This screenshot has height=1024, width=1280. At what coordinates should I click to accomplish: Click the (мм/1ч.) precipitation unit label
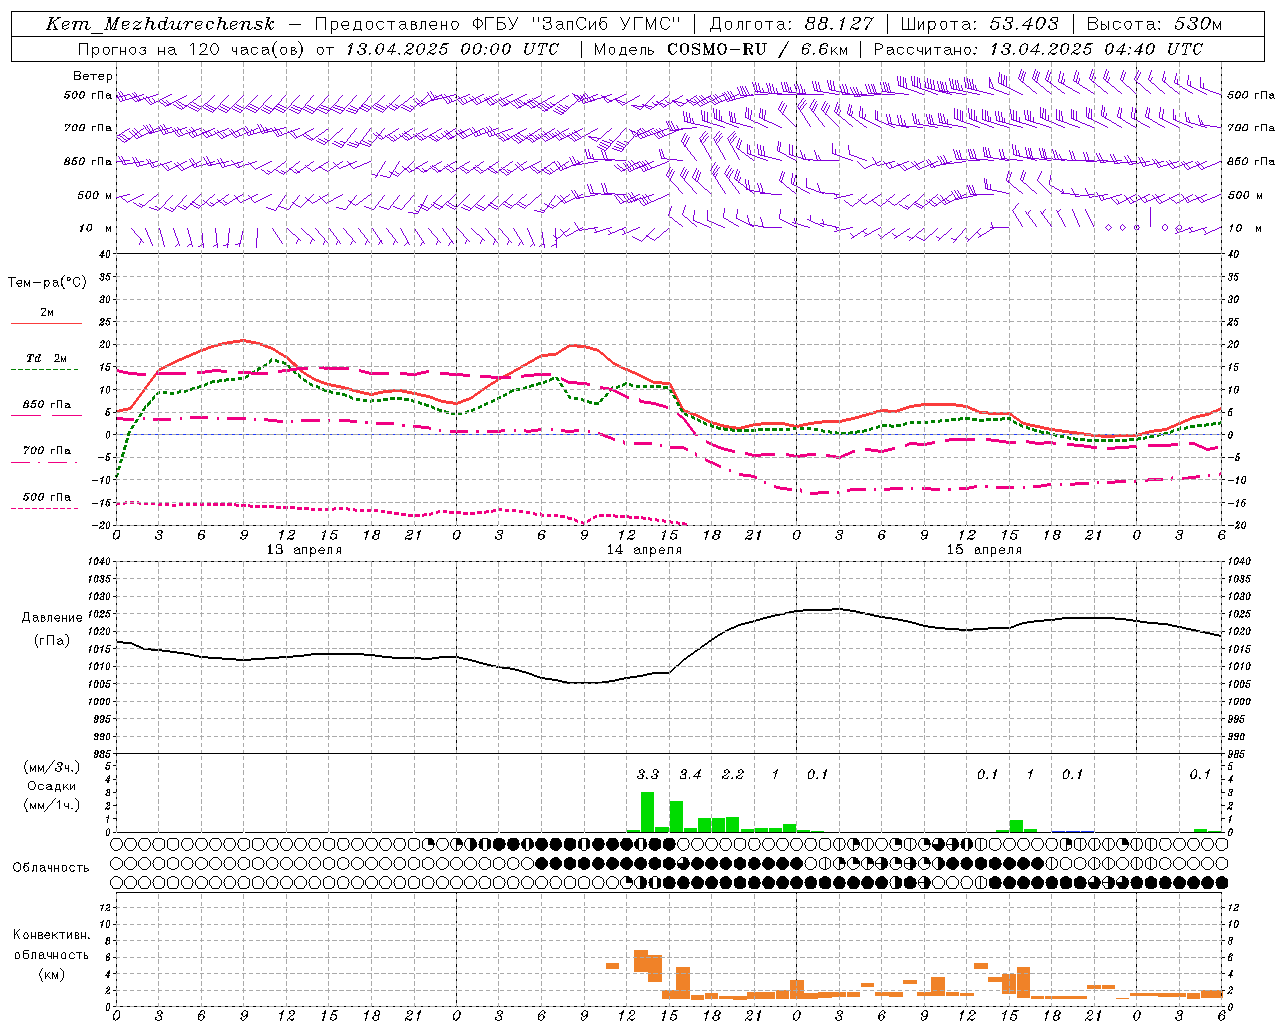point(51,805)
